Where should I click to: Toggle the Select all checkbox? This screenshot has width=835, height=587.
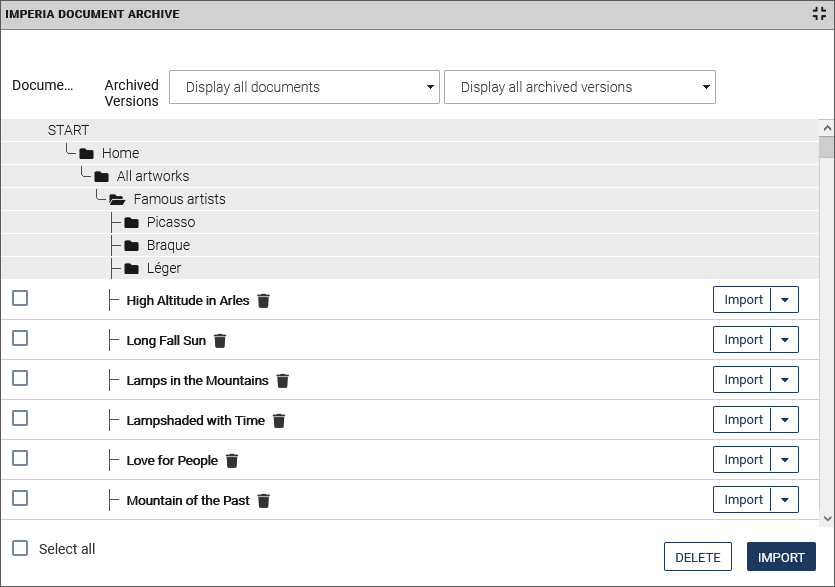(20, 548)
